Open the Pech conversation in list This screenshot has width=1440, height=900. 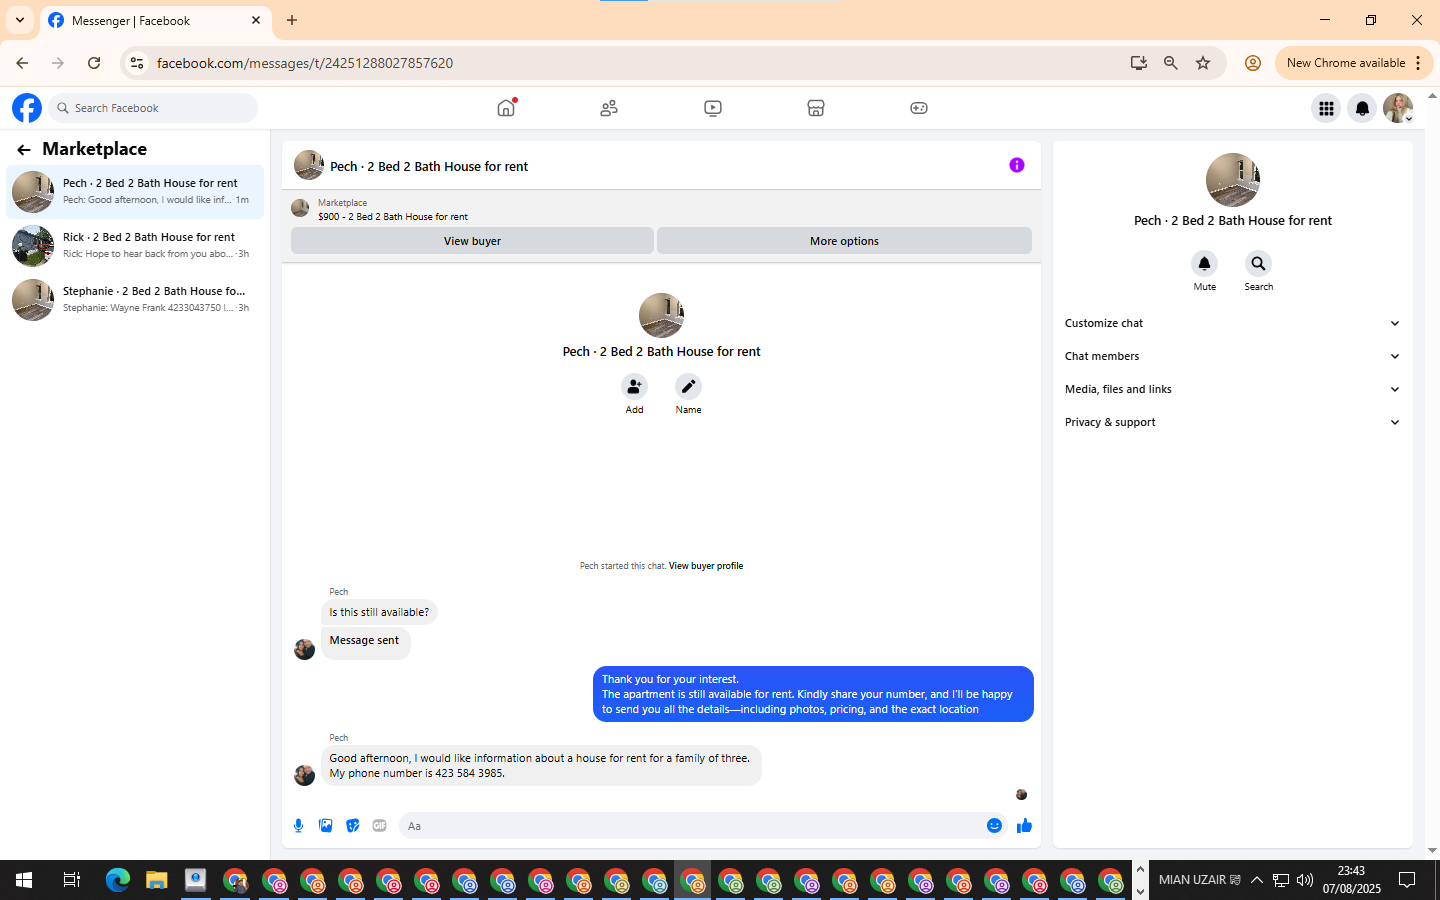(x=135, y=191)
